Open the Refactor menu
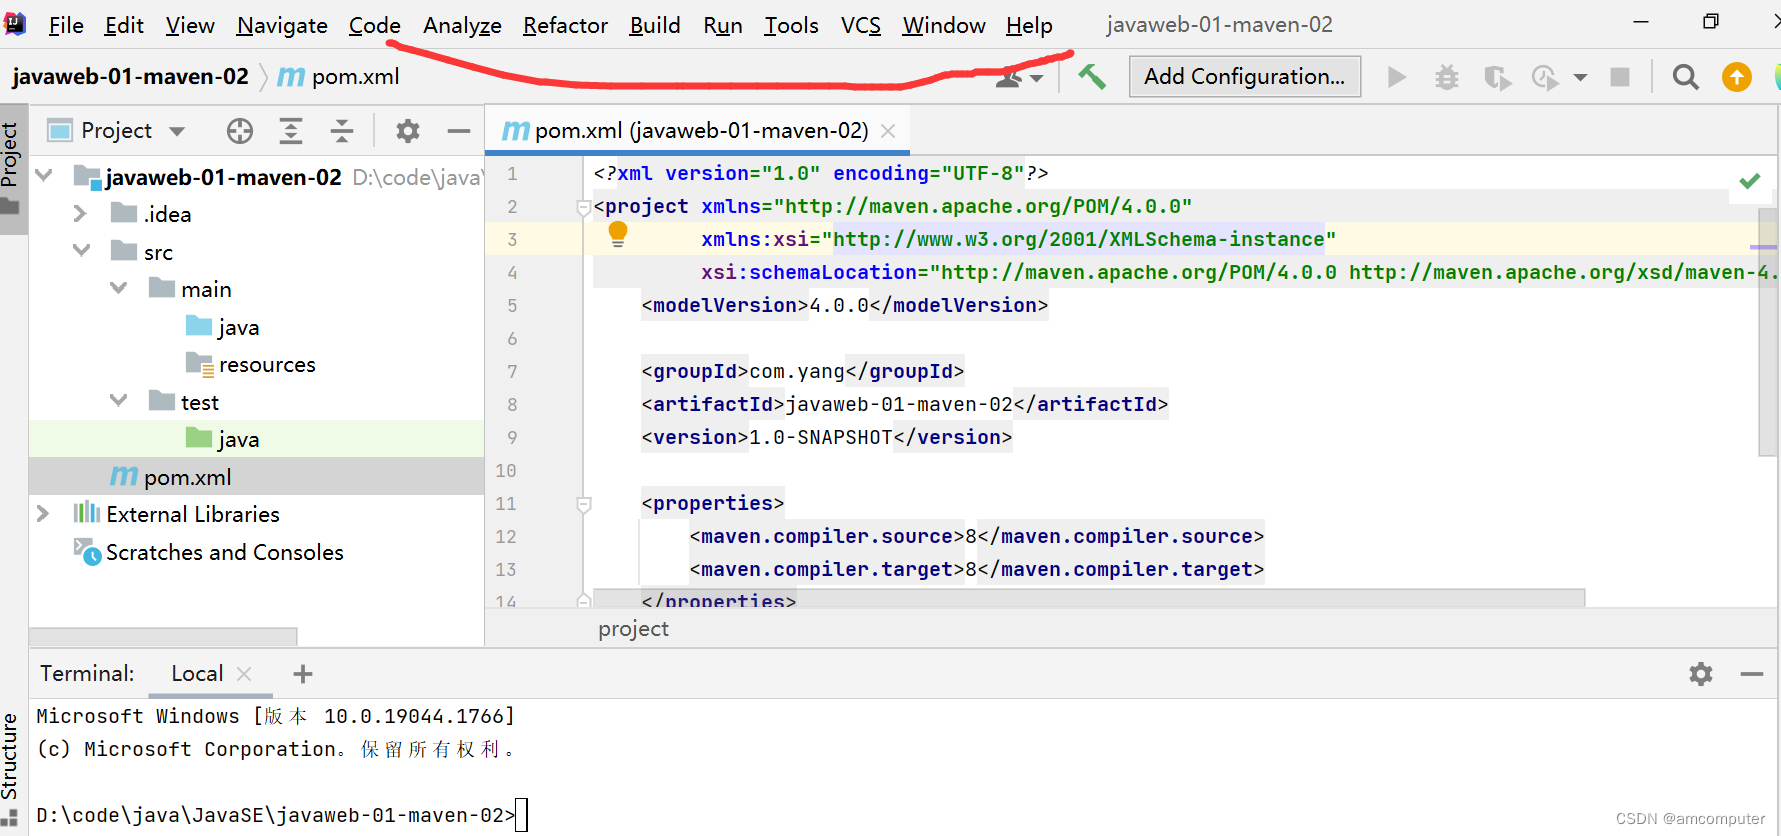Viewport: 1781px width, 836px height. point(565,25)
